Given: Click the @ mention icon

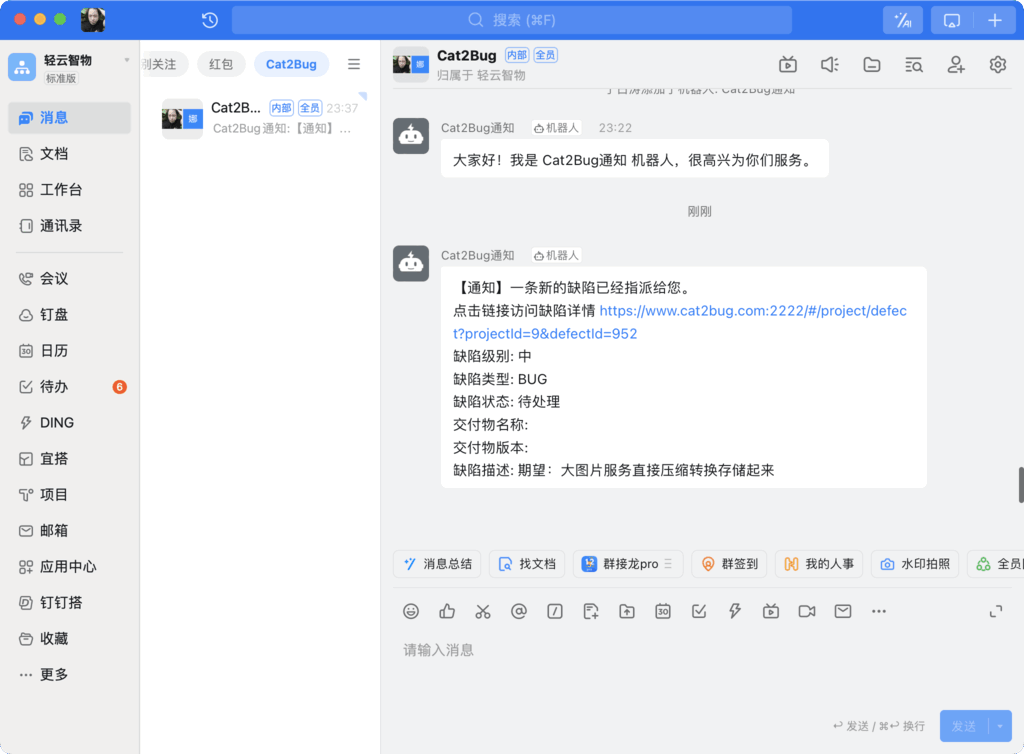Looking at the screenshot, I should (519, 611).
